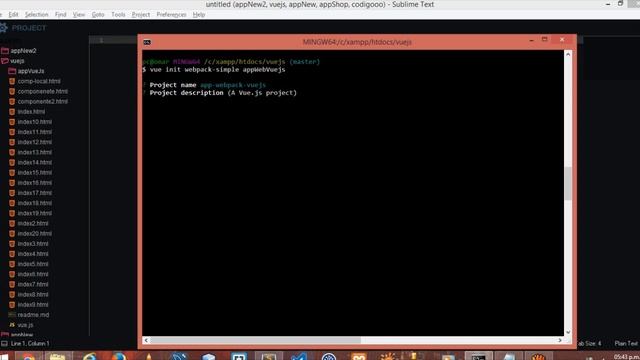Open componenete.html in the sidebar
Screen dimensions: 640x360
(x=42, y=91)
